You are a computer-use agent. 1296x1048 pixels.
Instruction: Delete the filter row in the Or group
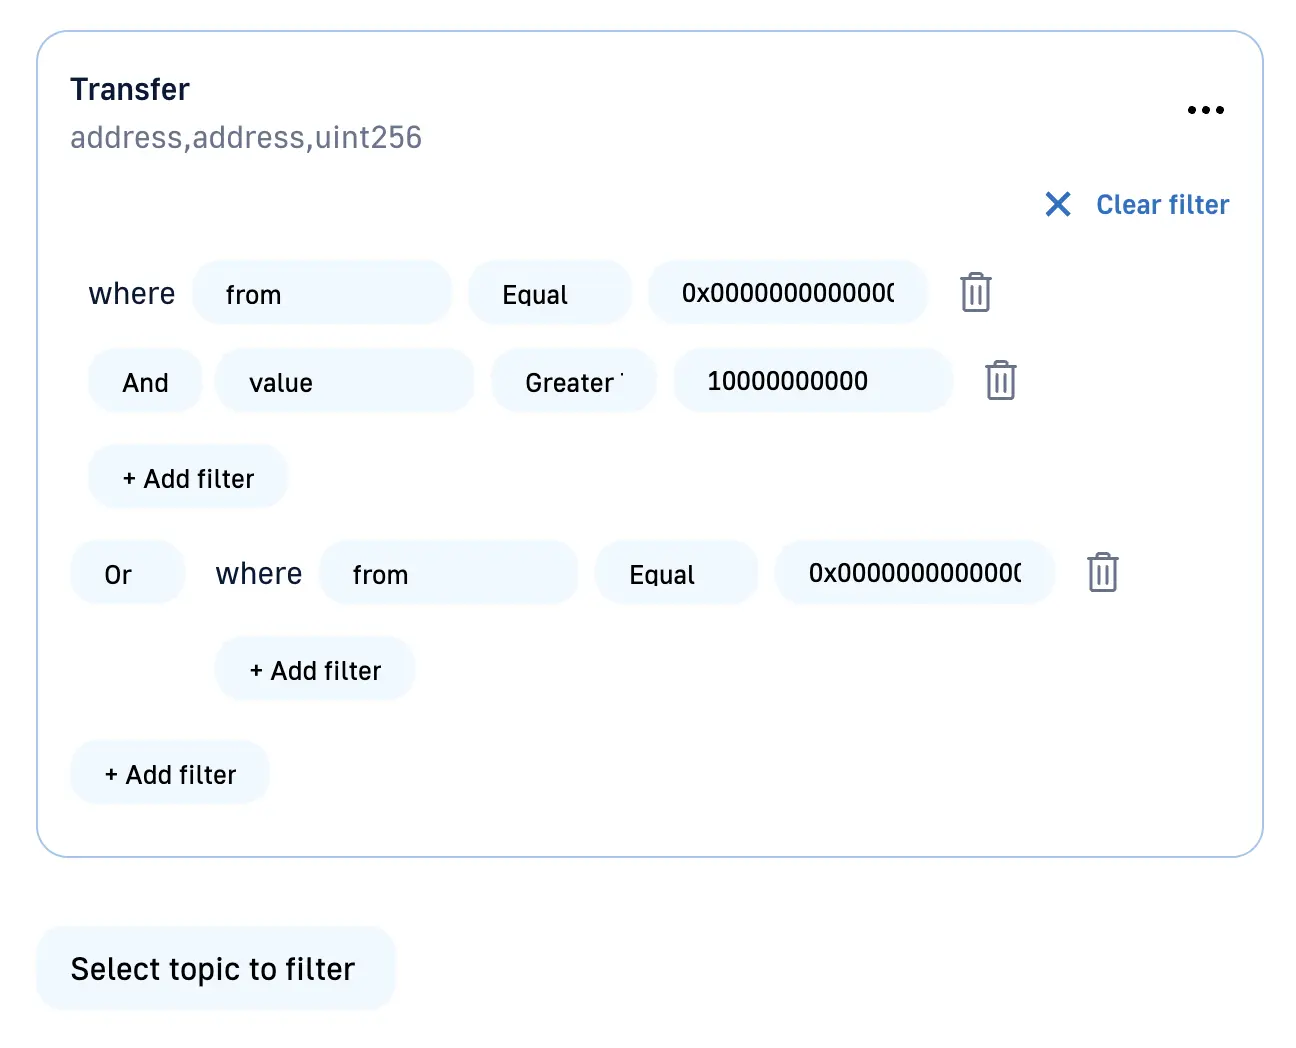[1102, 572]
